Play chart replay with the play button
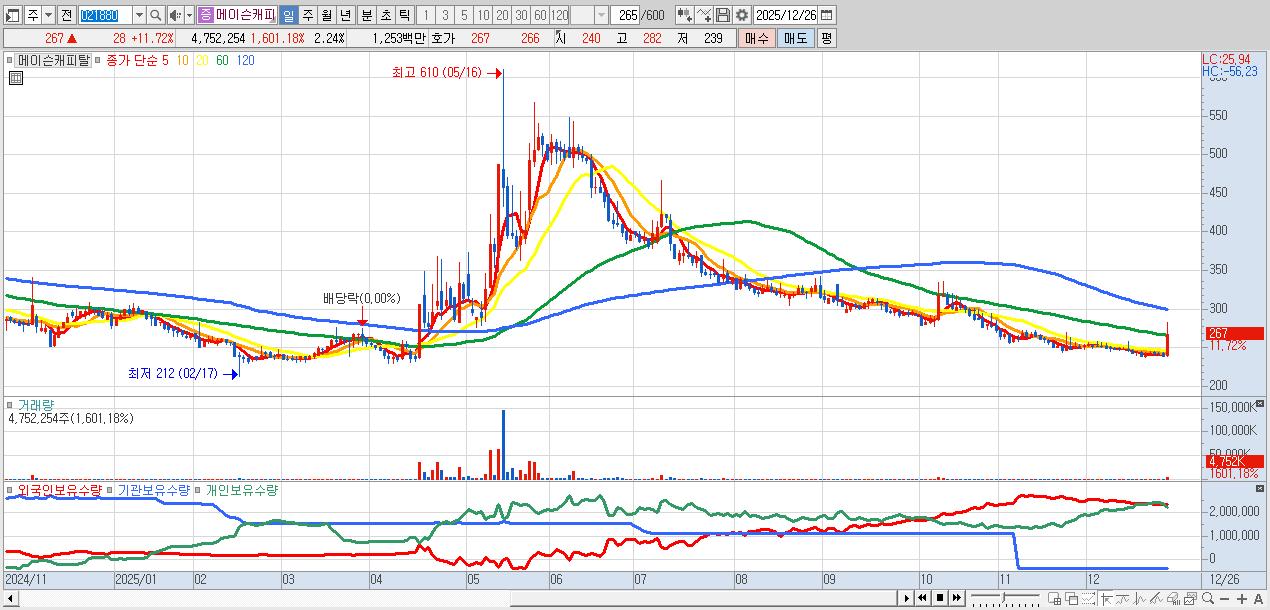Viewport: 1270px width, 610px height. [x=907, y=598]
